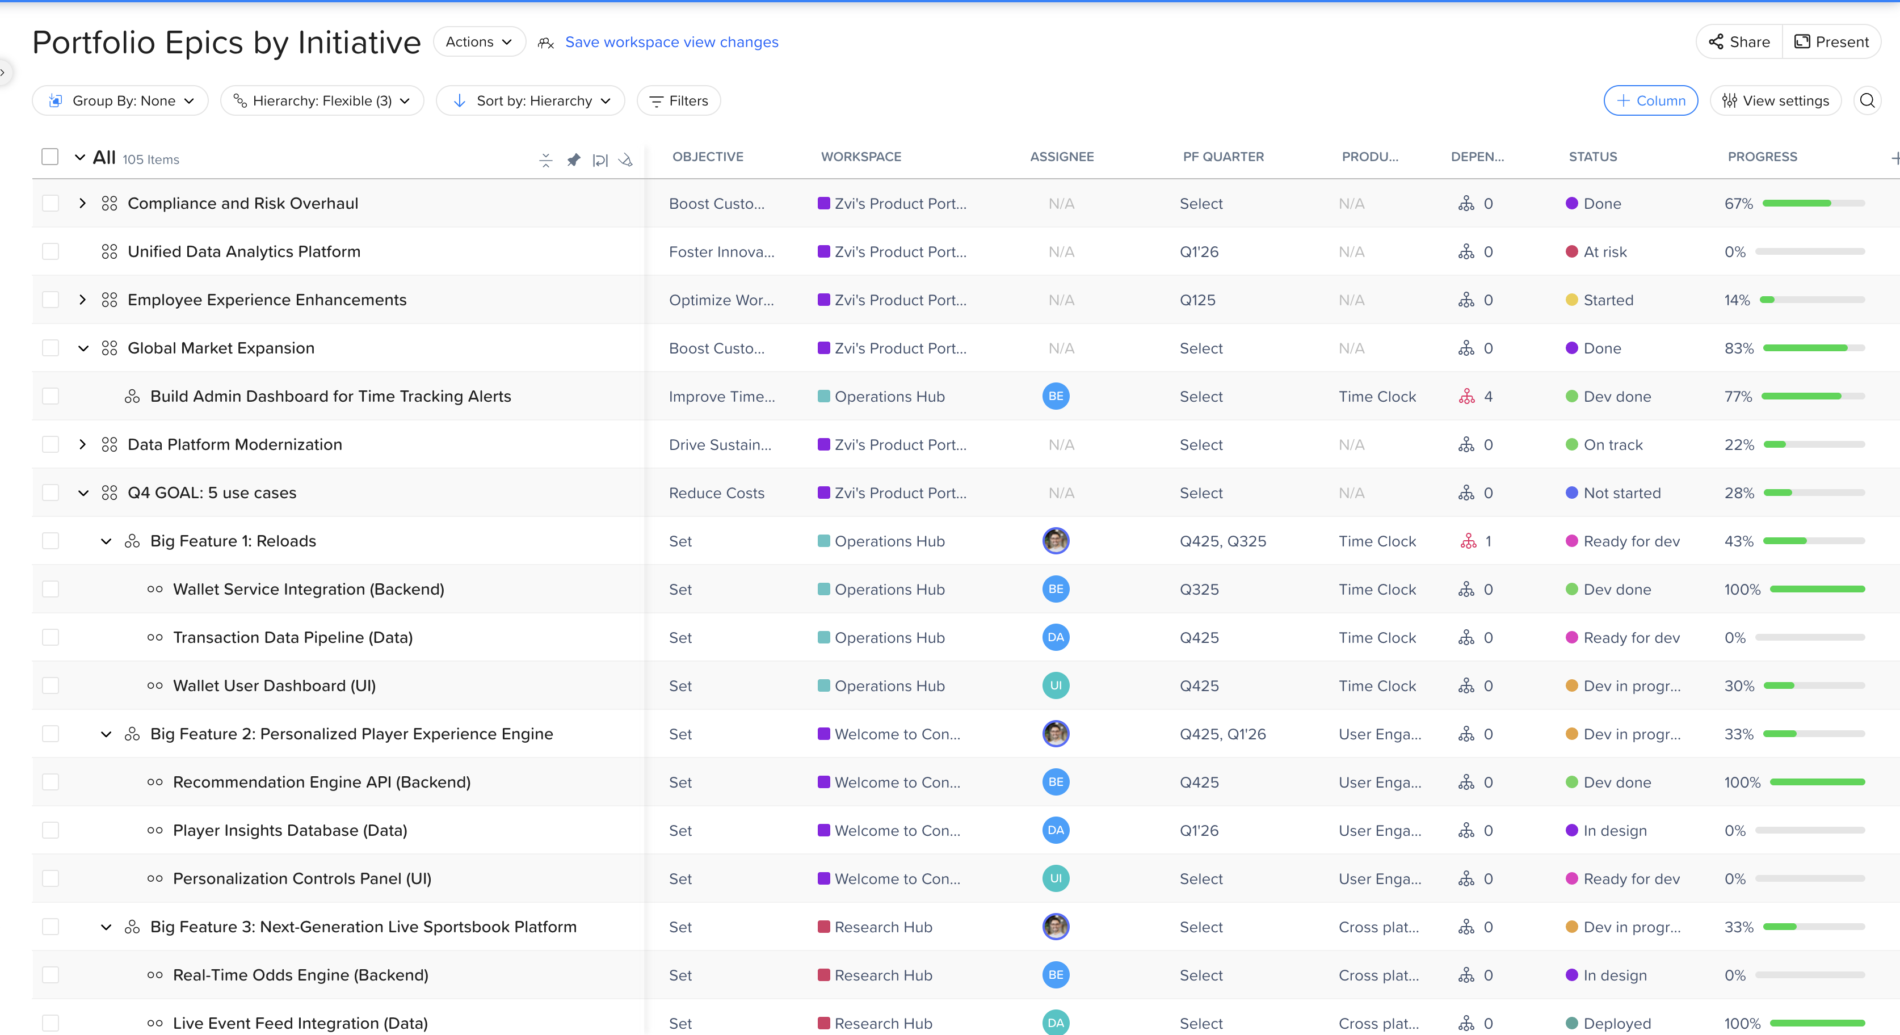Screen dimensions: 1900x1035
Task: Open View settings
Action: 1776,101
